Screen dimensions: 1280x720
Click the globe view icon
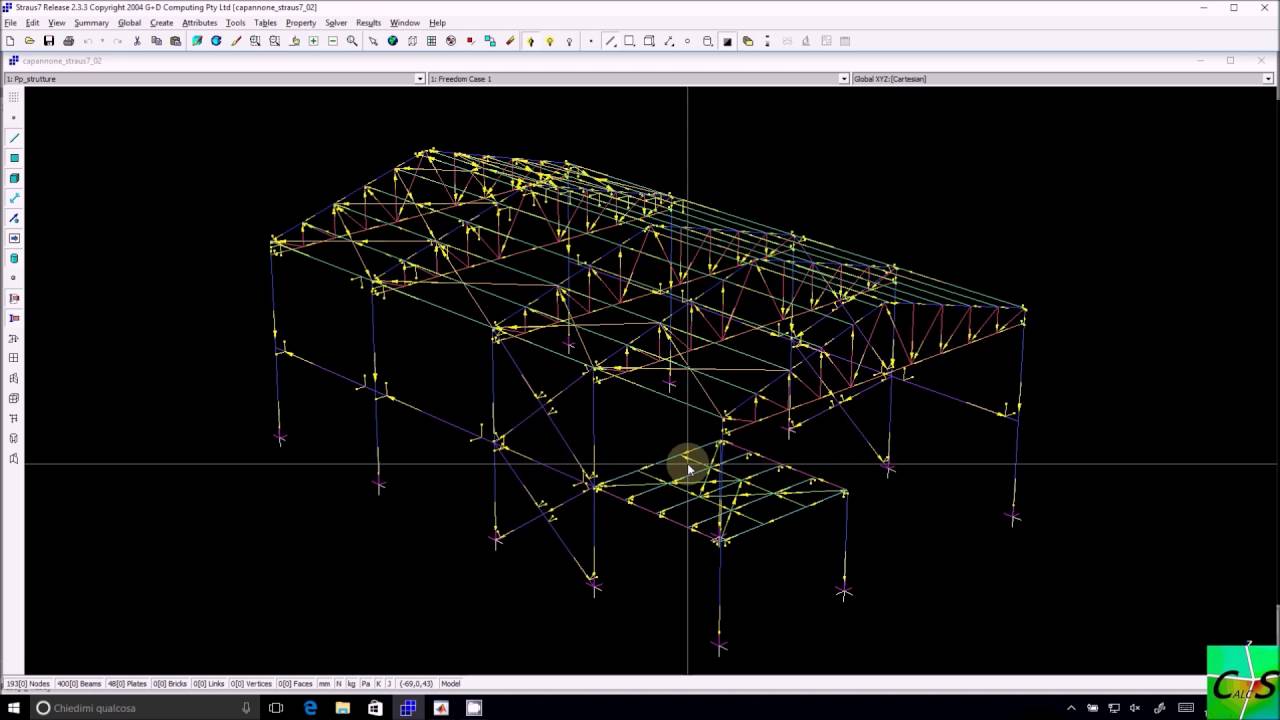coord(392,41)
